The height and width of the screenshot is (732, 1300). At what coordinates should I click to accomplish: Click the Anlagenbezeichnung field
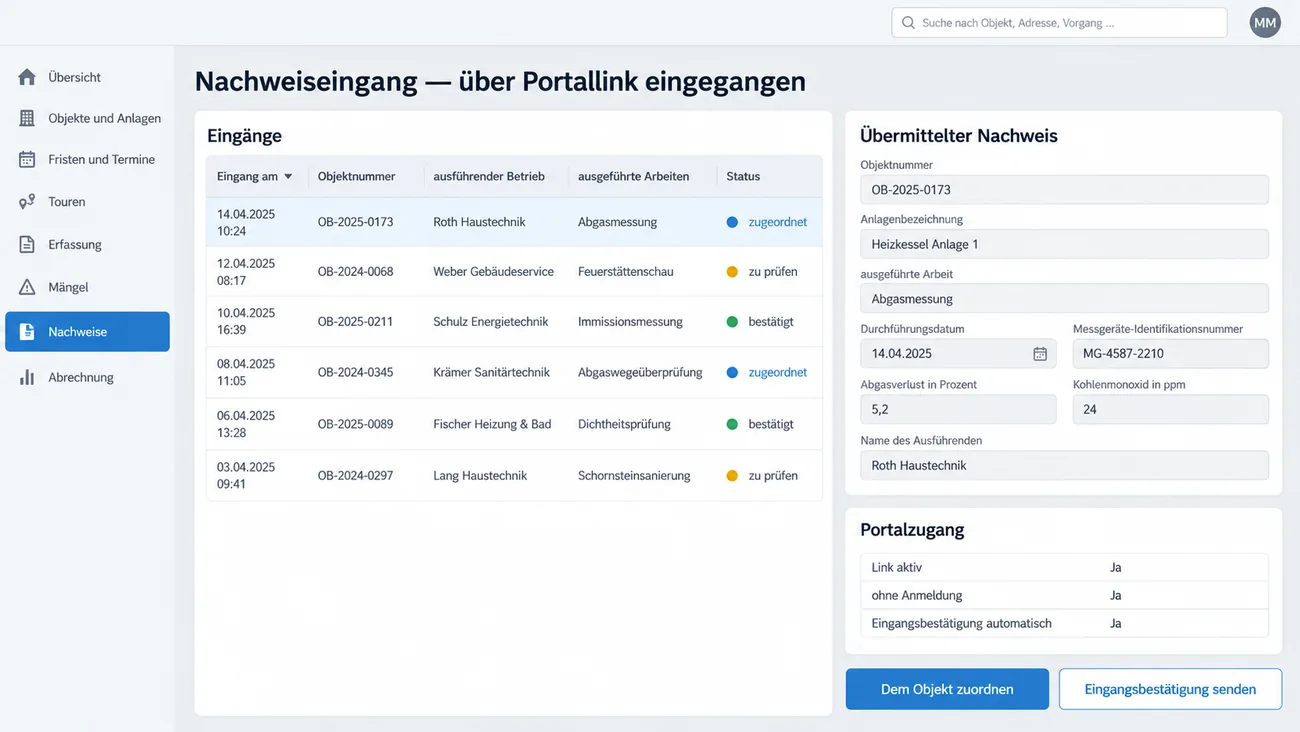click(x=1064, y=244)
